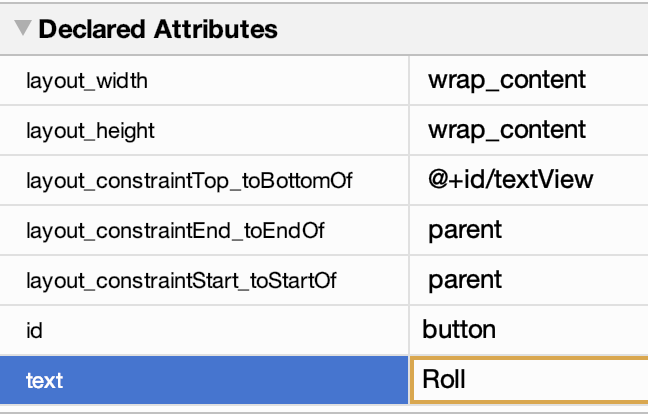The image size is (648, 414).
Task: Collapse the Declared Attributes section triangle
Action: point(23,30)
